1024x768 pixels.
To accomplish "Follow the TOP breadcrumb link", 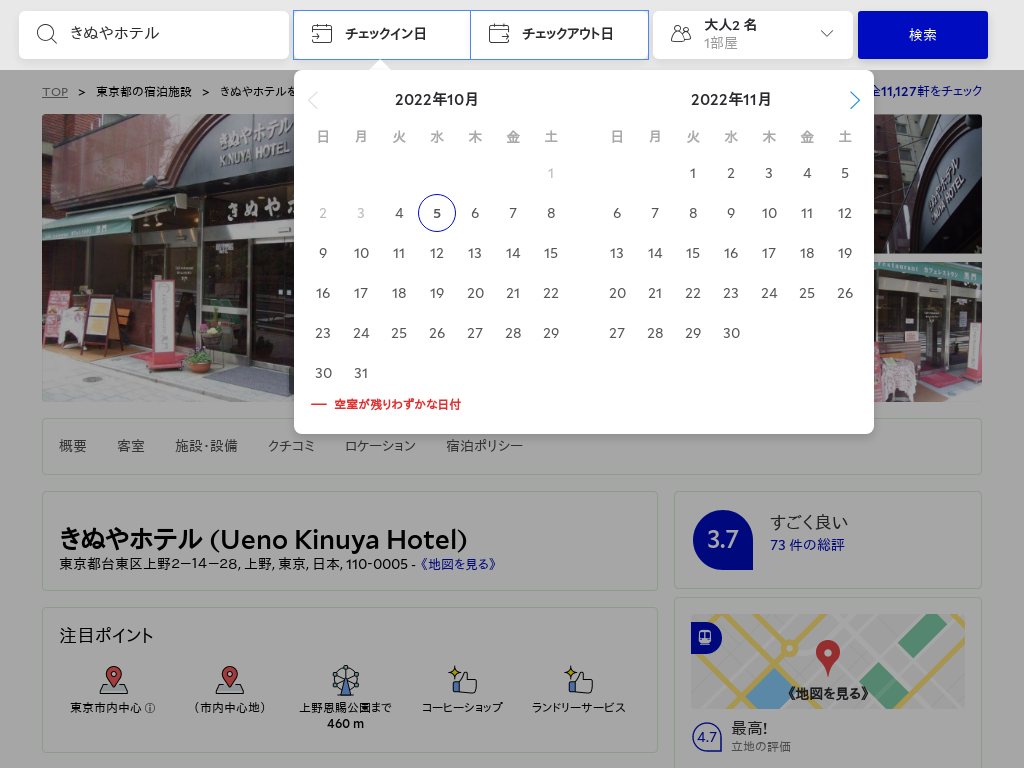I will 55,92.
